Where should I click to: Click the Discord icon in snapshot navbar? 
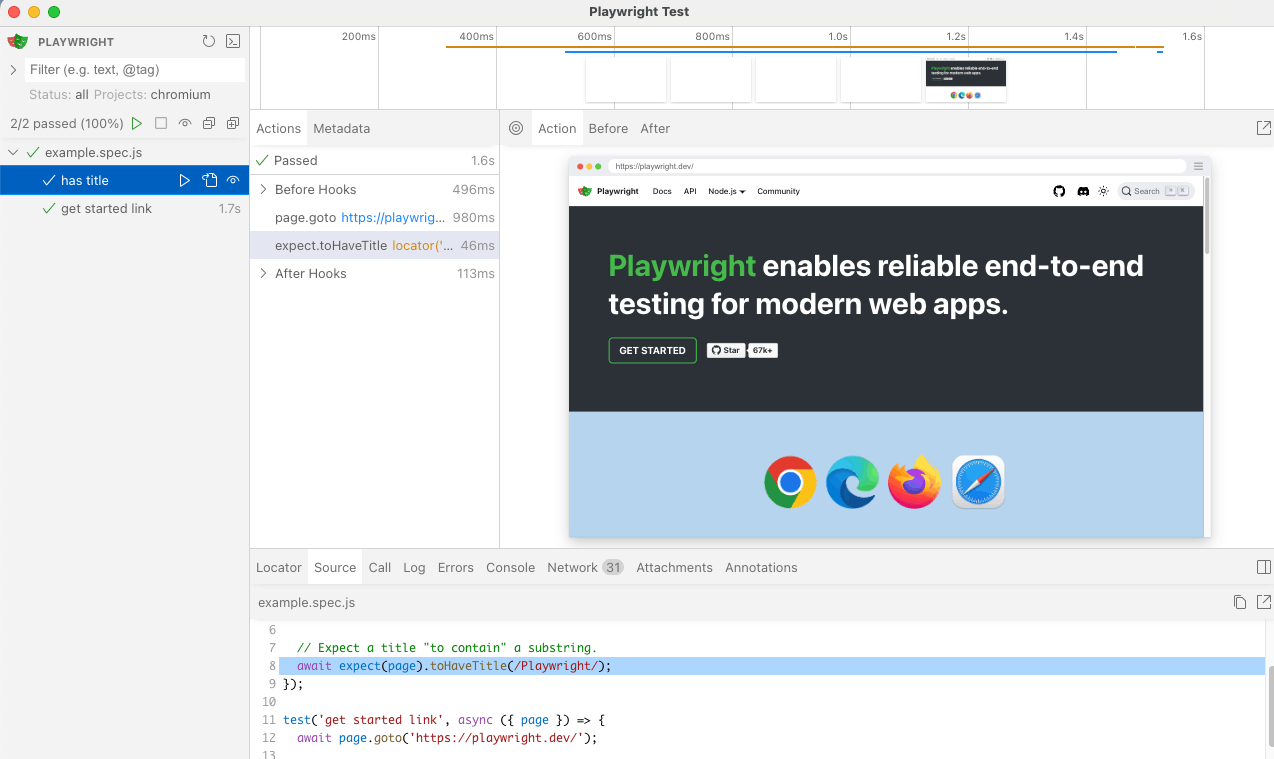coord(1083,191)
